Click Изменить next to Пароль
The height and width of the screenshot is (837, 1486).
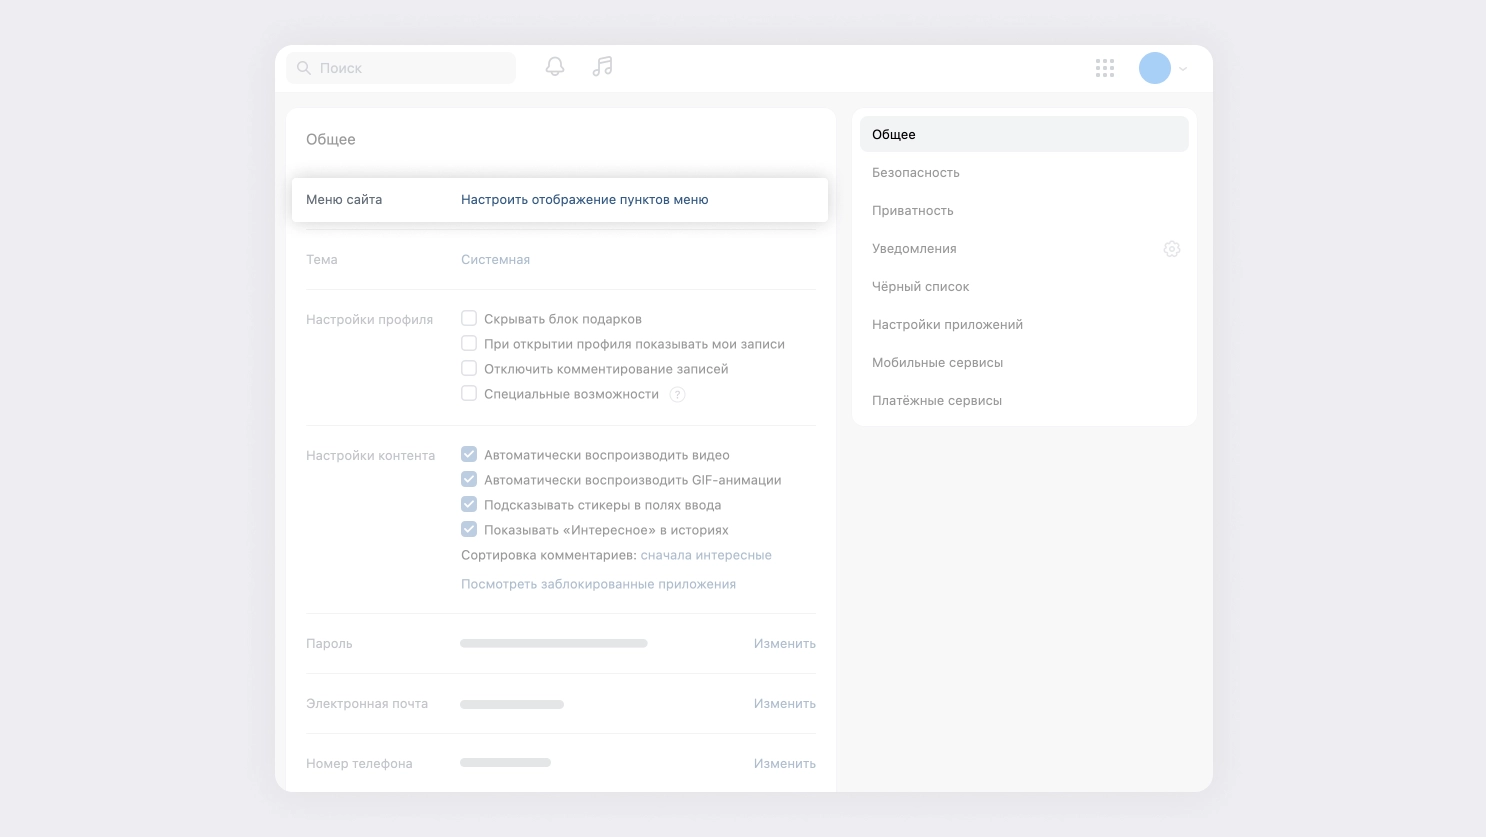(785, 644)
